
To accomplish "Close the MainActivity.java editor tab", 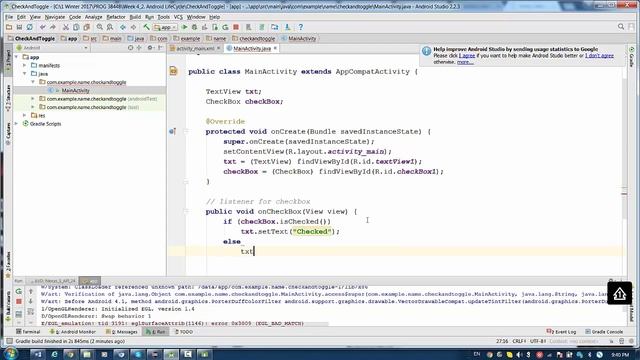I will coord(275,48).
